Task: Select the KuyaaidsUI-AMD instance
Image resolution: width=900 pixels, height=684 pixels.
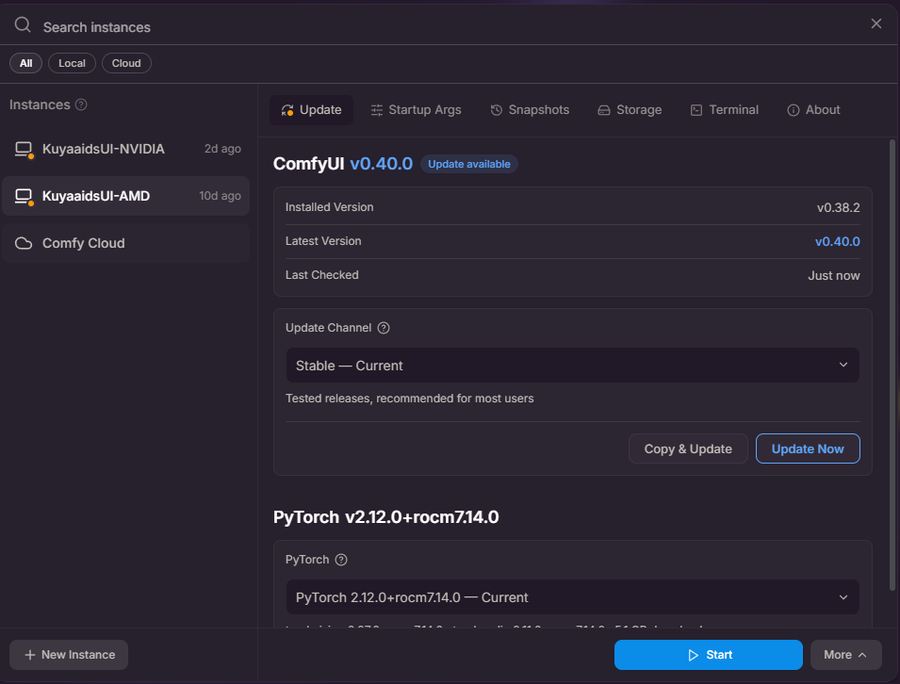Action: click(126, 196)
